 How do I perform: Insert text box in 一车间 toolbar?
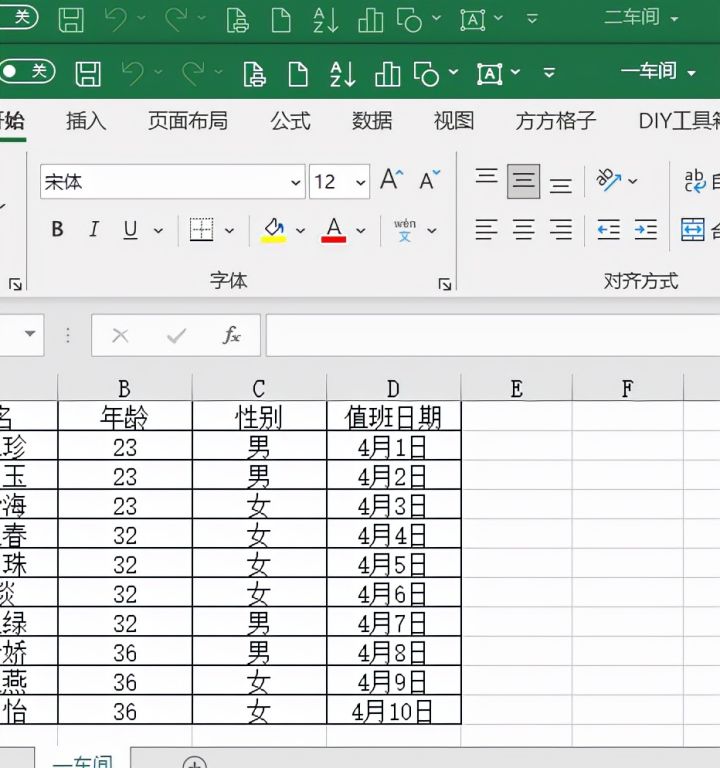489,74
